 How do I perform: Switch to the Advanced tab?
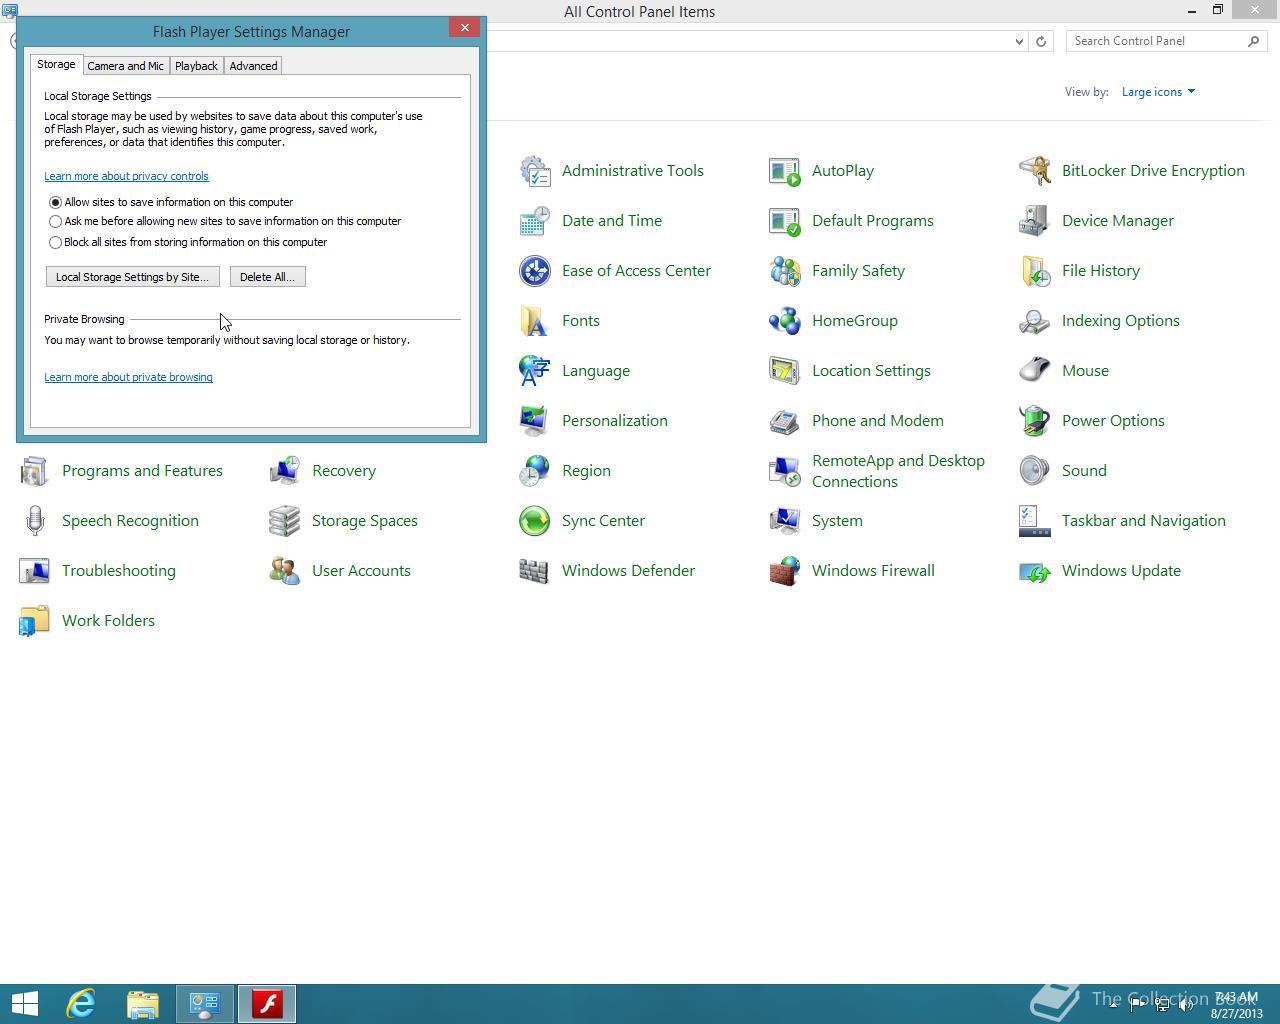point(253,66)
